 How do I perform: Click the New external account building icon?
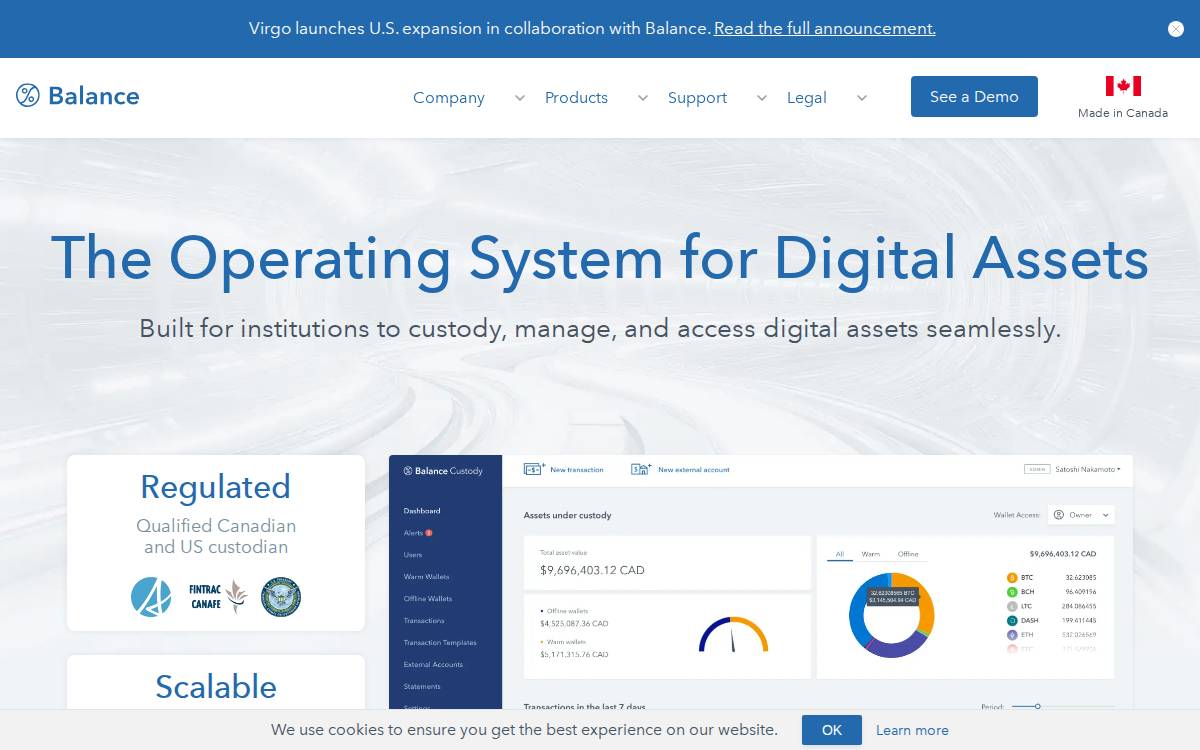point(641,469)
